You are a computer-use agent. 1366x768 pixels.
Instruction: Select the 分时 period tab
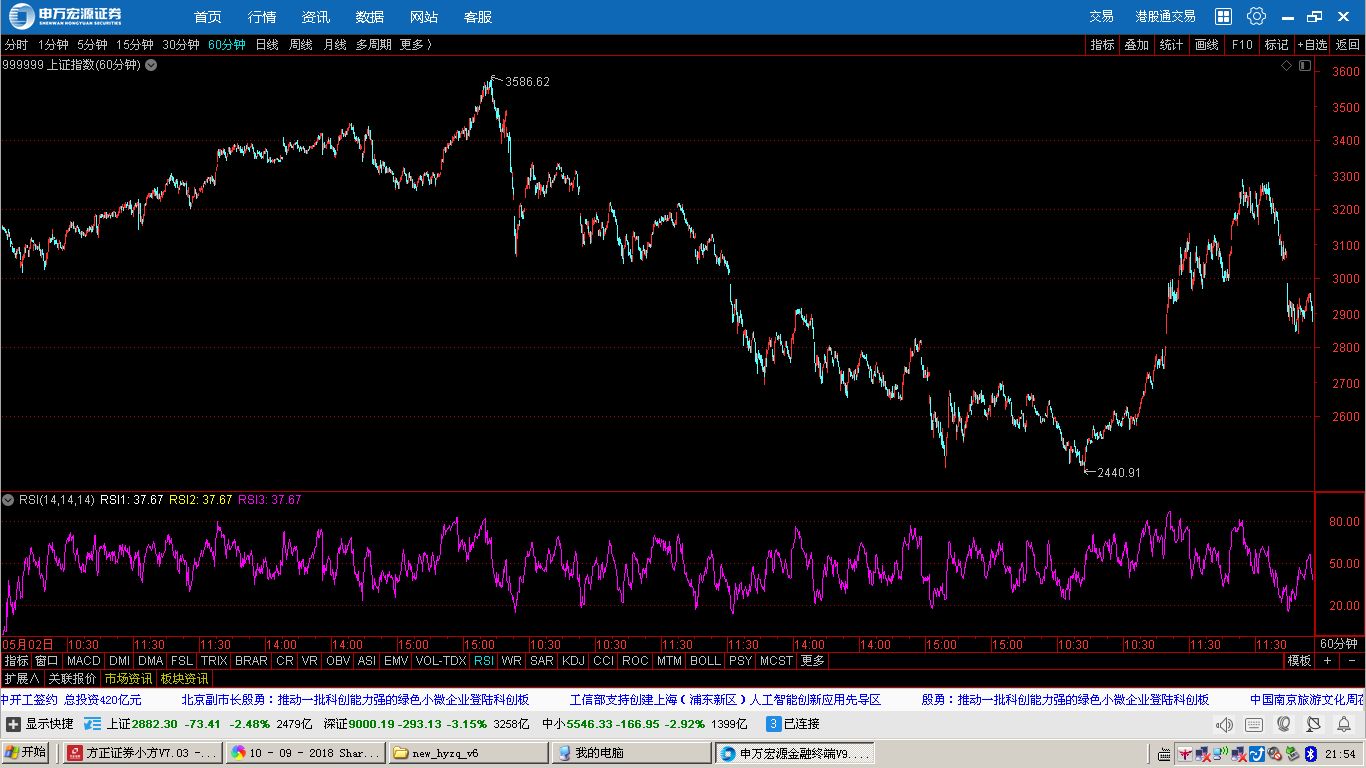(16, 45)
